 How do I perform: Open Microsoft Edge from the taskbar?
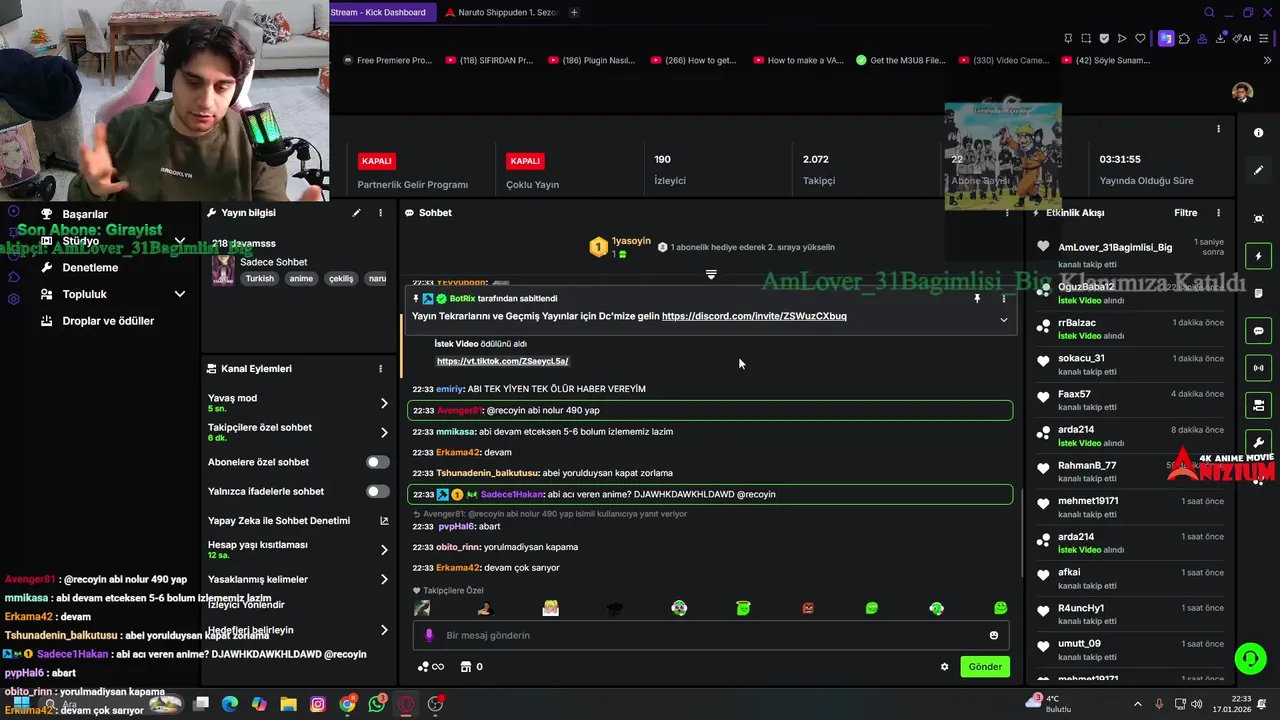coord(230,704)
